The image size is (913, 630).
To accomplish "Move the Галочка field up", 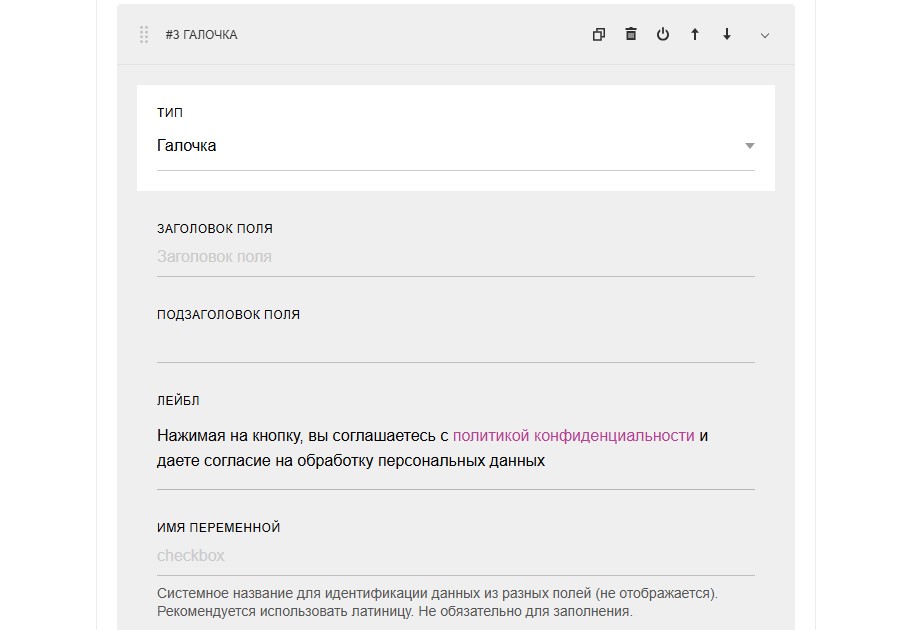I will 695,35.
